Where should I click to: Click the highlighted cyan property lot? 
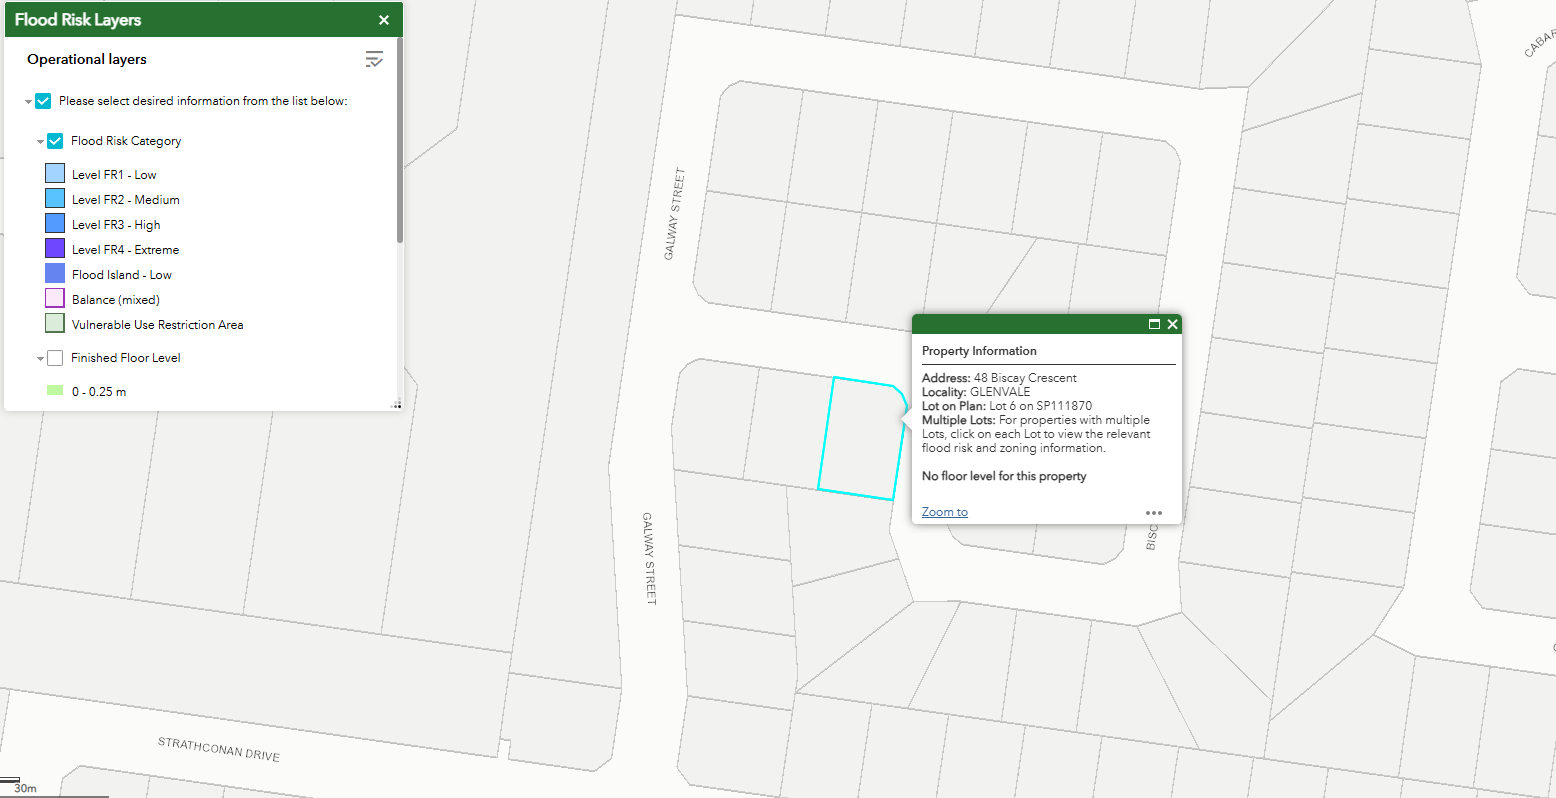point(860,440)
